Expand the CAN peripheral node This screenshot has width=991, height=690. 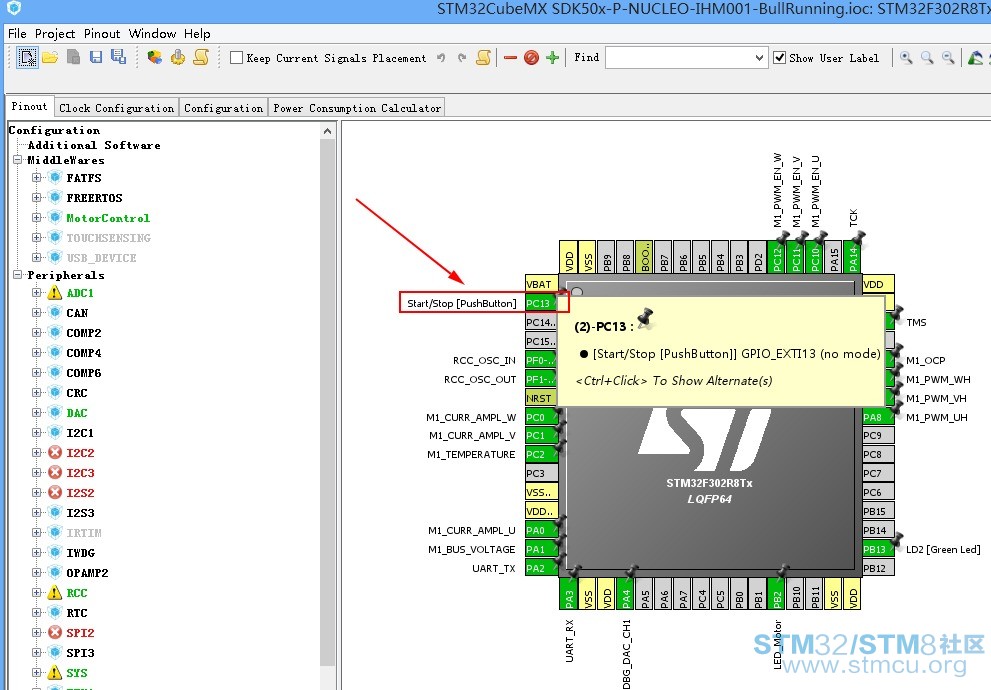tap(37, 312)
